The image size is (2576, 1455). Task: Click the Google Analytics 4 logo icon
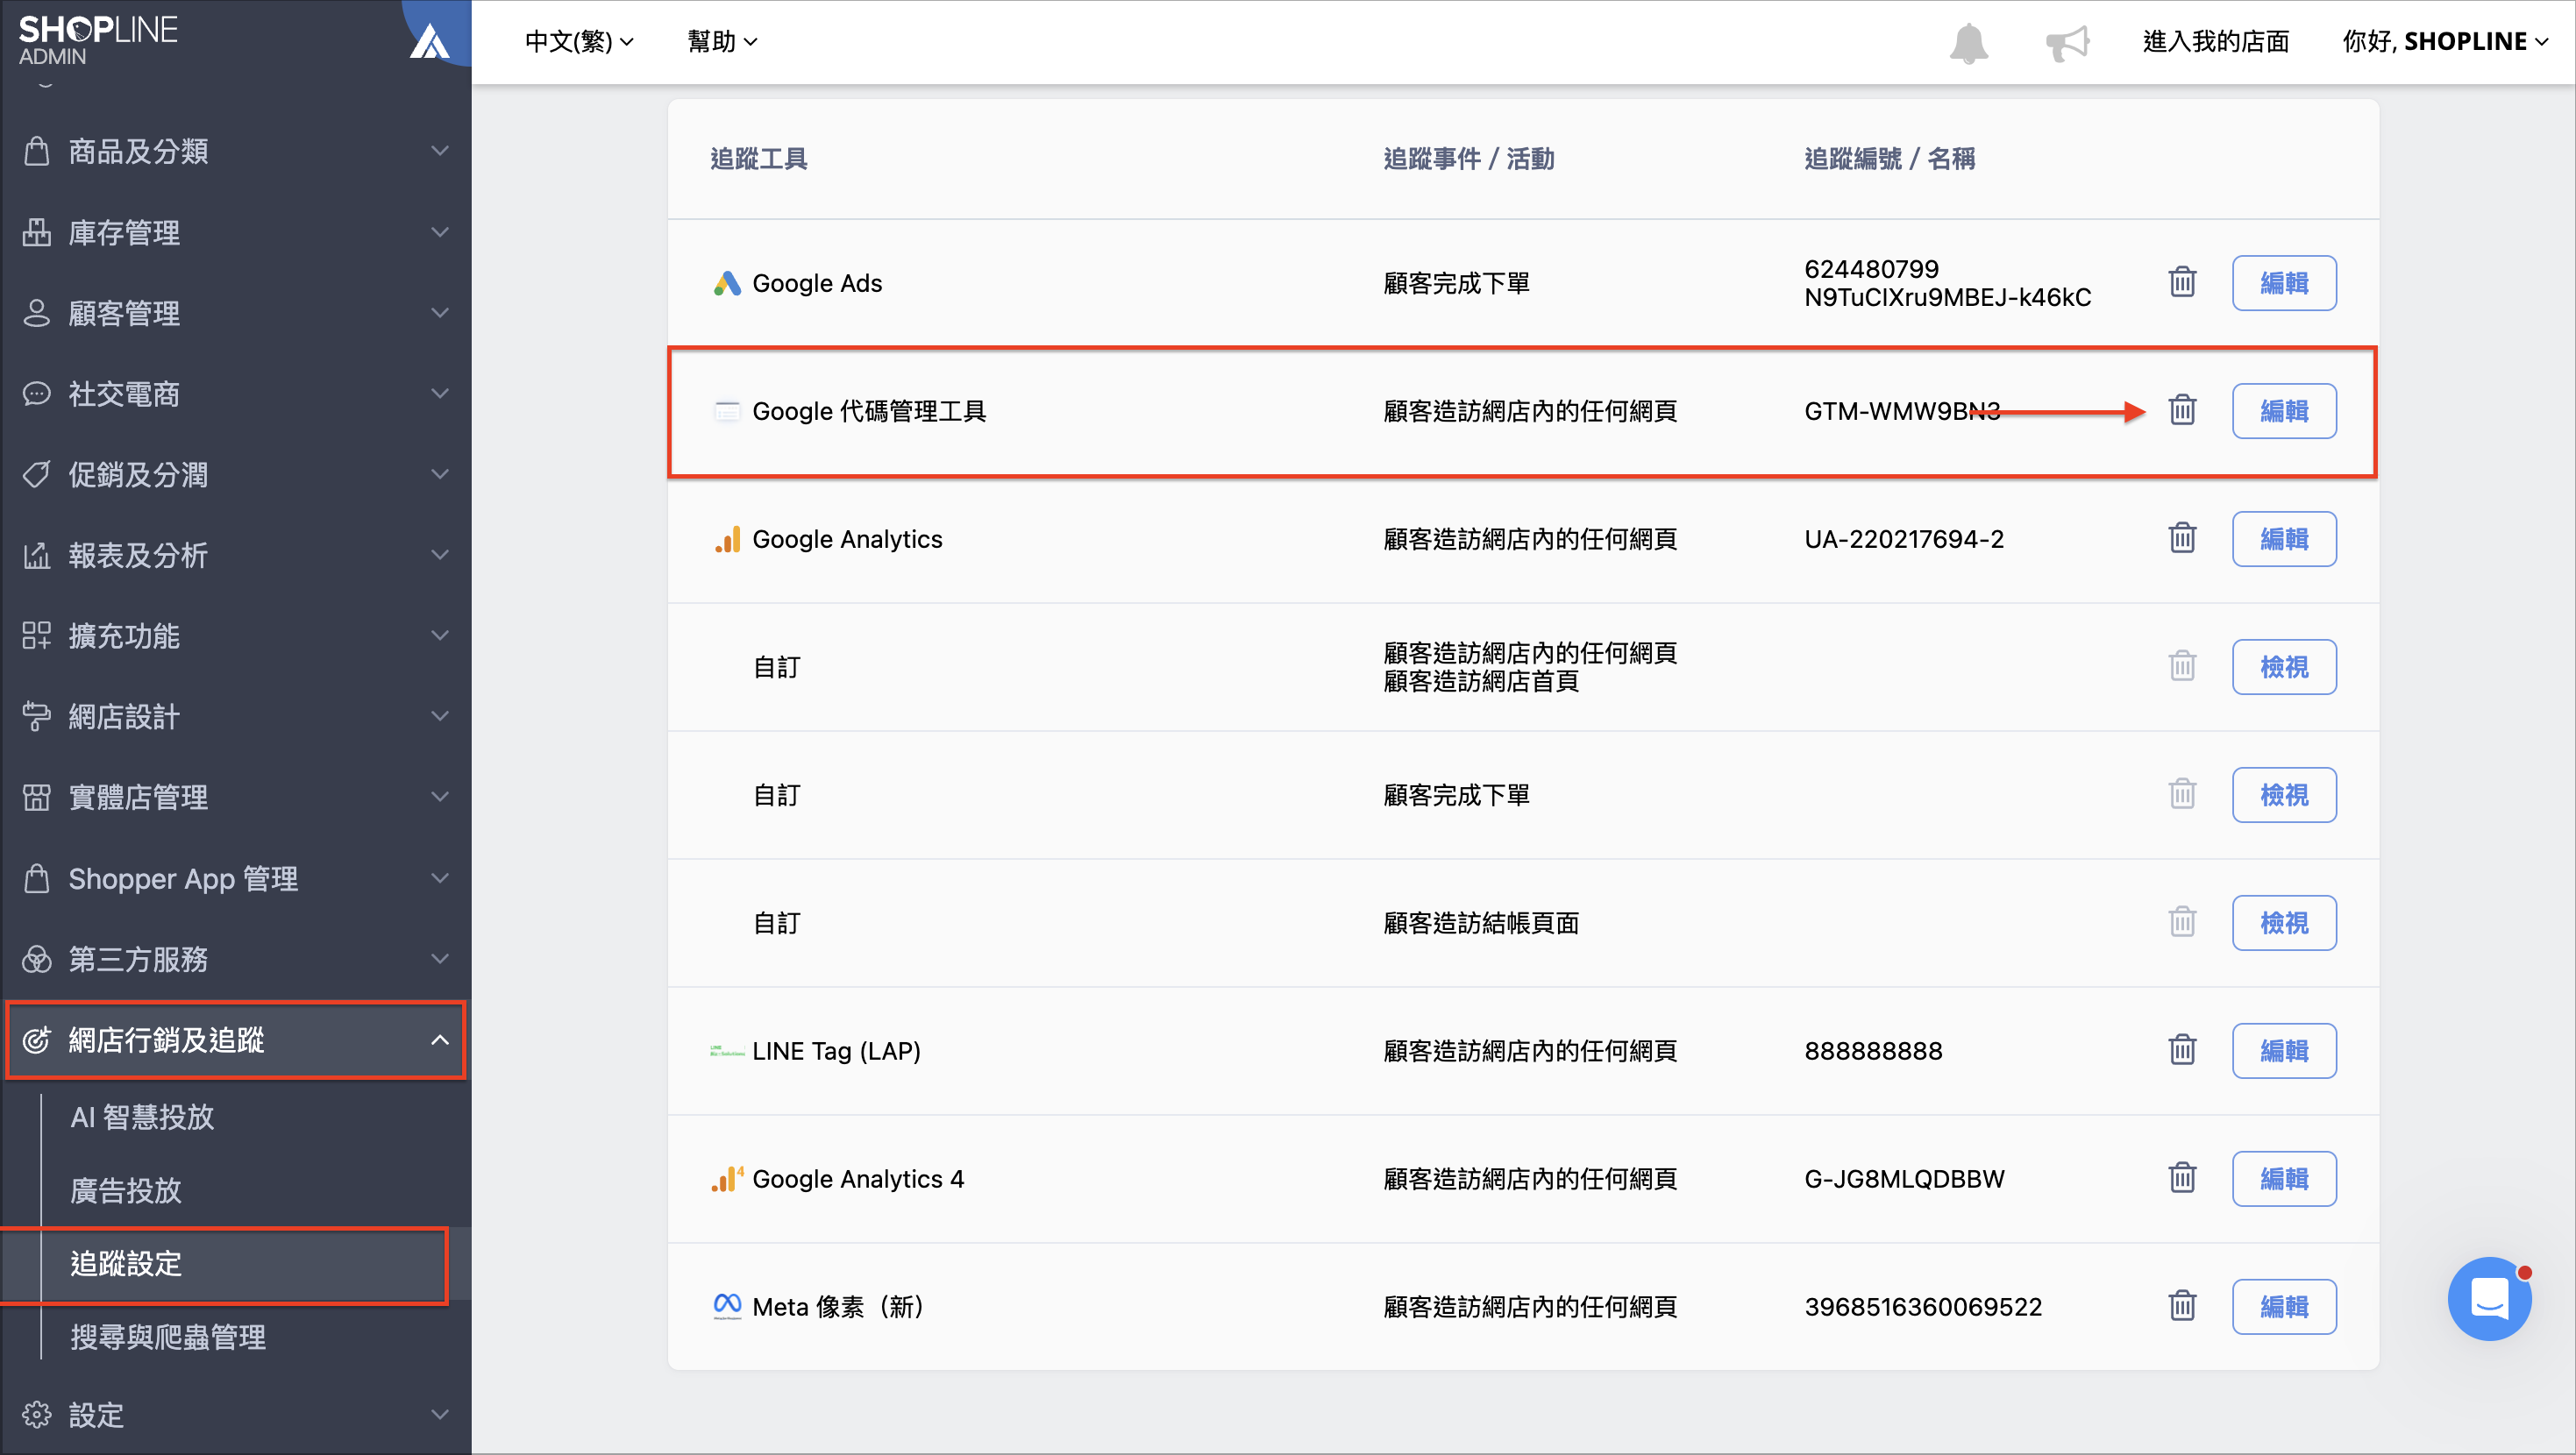click(x=727, y=1179)
